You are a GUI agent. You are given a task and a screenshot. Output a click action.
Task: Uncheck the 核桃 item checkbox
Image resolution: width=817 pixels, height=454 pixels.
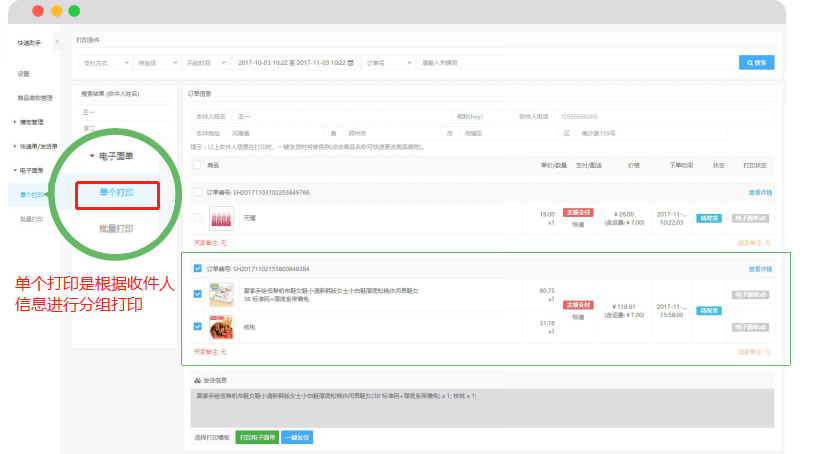pos(198,326)
